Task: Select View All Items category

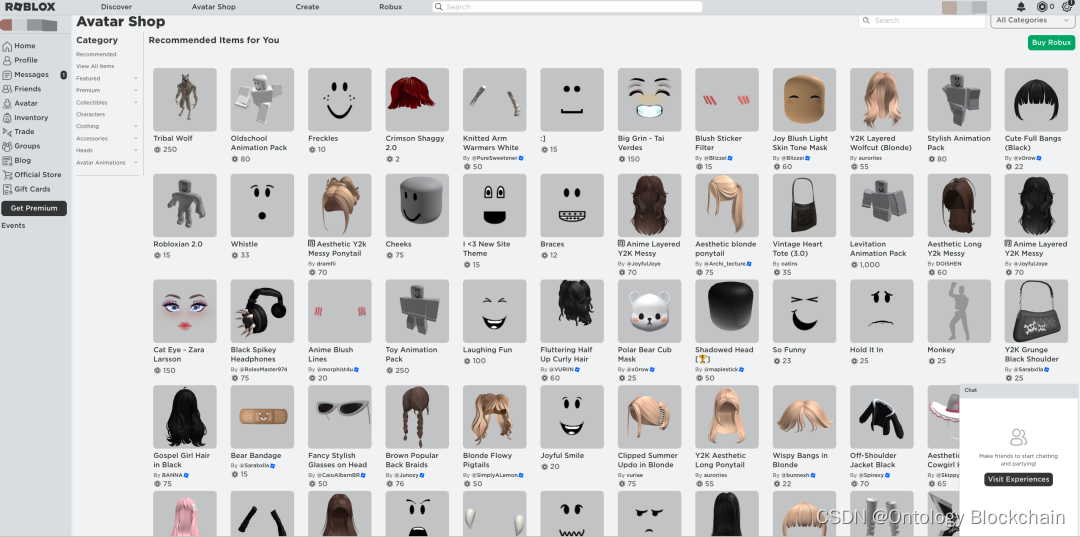Action: pos(95,66)
